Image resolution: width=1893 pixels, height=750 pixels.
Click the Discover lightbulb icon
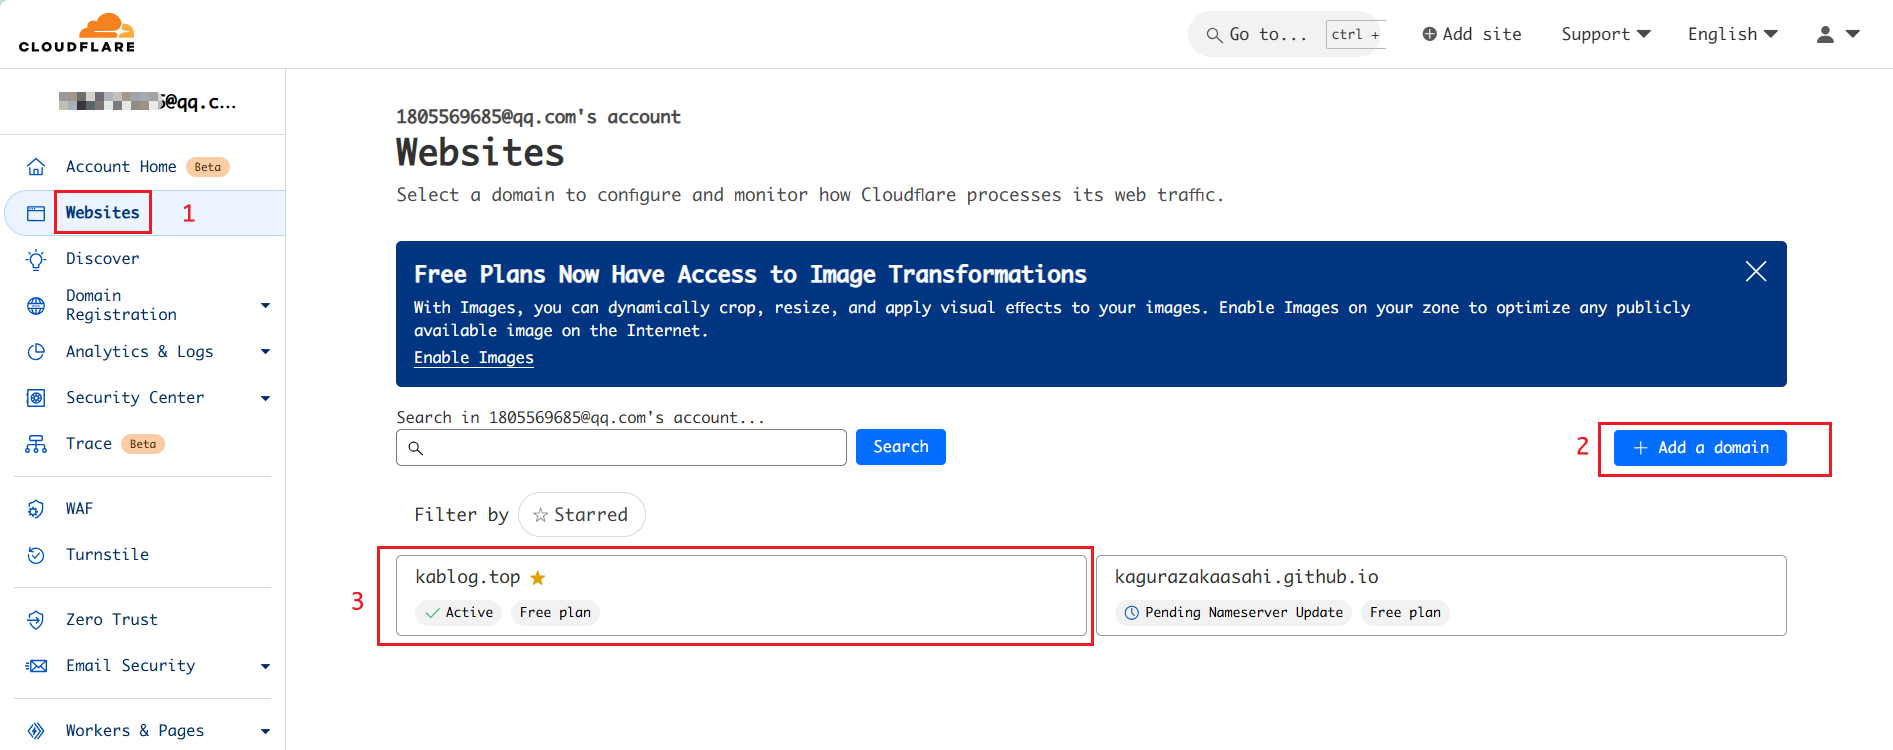tap(36, 259)
